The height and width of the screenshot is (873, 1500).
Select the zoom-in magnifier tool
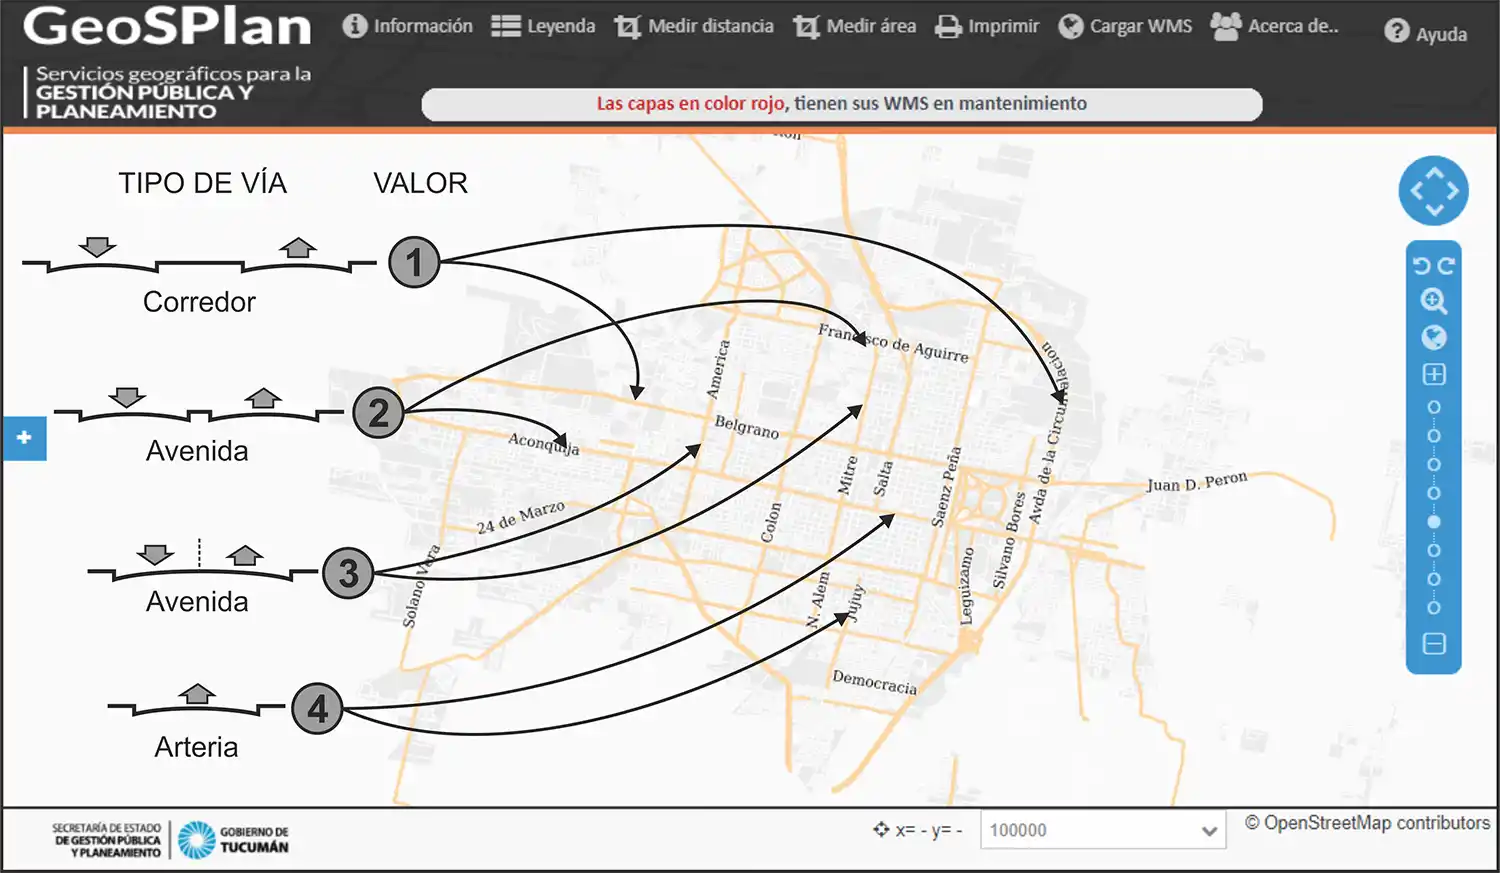click(x=1433, y=301)
